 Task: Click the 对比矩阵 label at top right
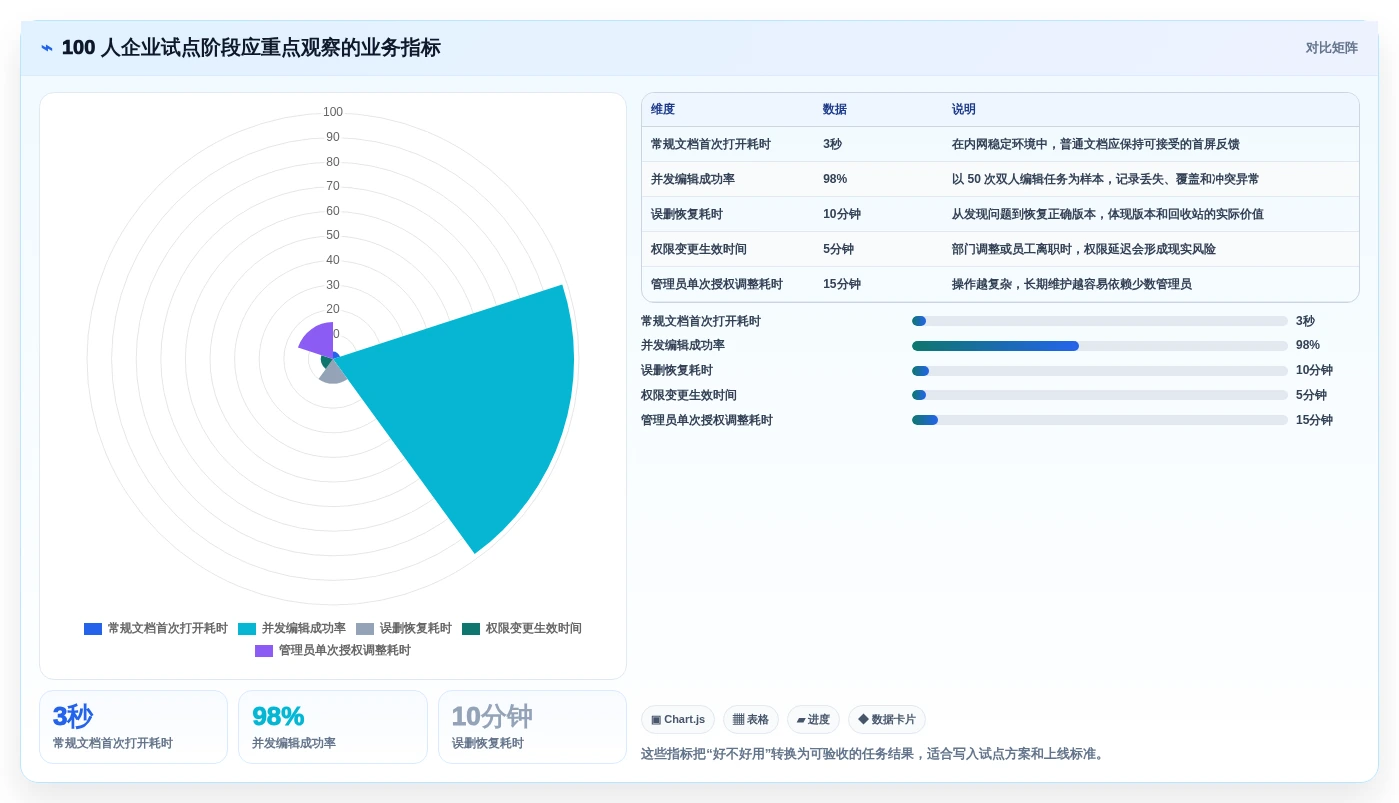(x=1331, y=48)
